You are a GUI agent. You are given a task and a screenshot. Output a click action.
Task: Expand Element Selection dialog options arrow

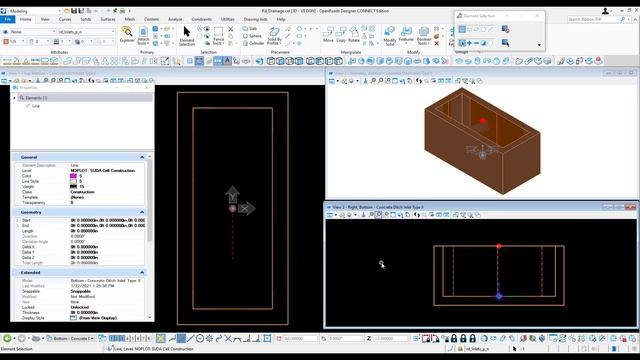(539, 45)
